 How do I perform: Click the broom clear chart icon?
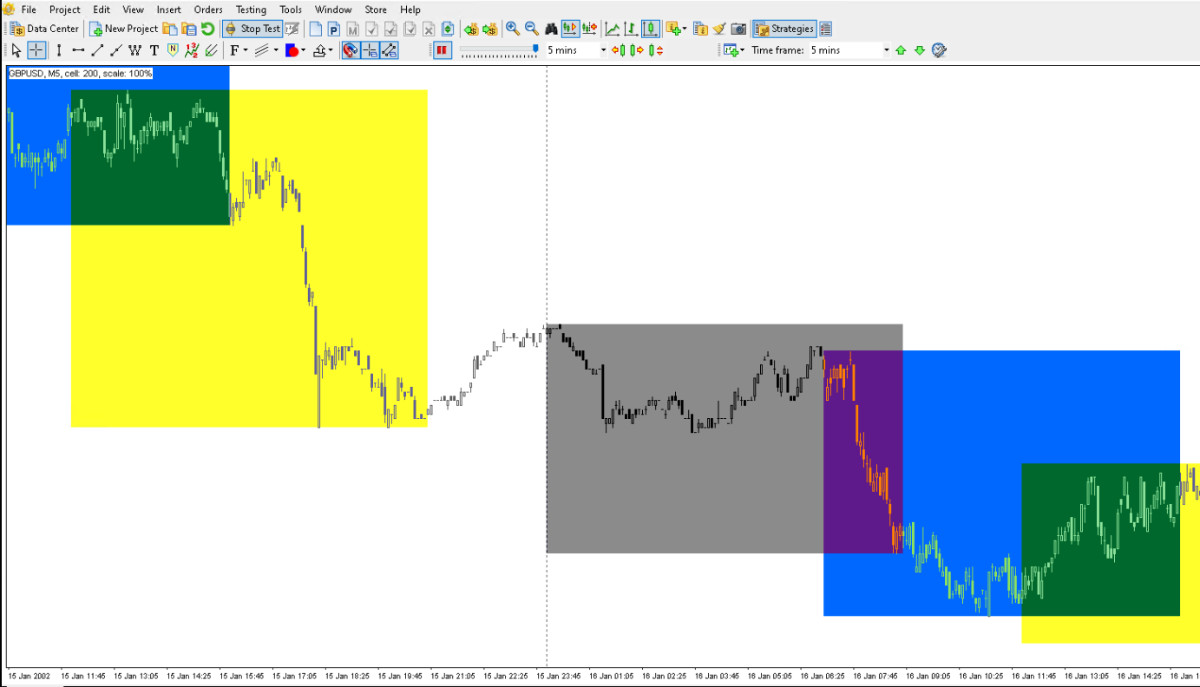[x=719, y=29]
